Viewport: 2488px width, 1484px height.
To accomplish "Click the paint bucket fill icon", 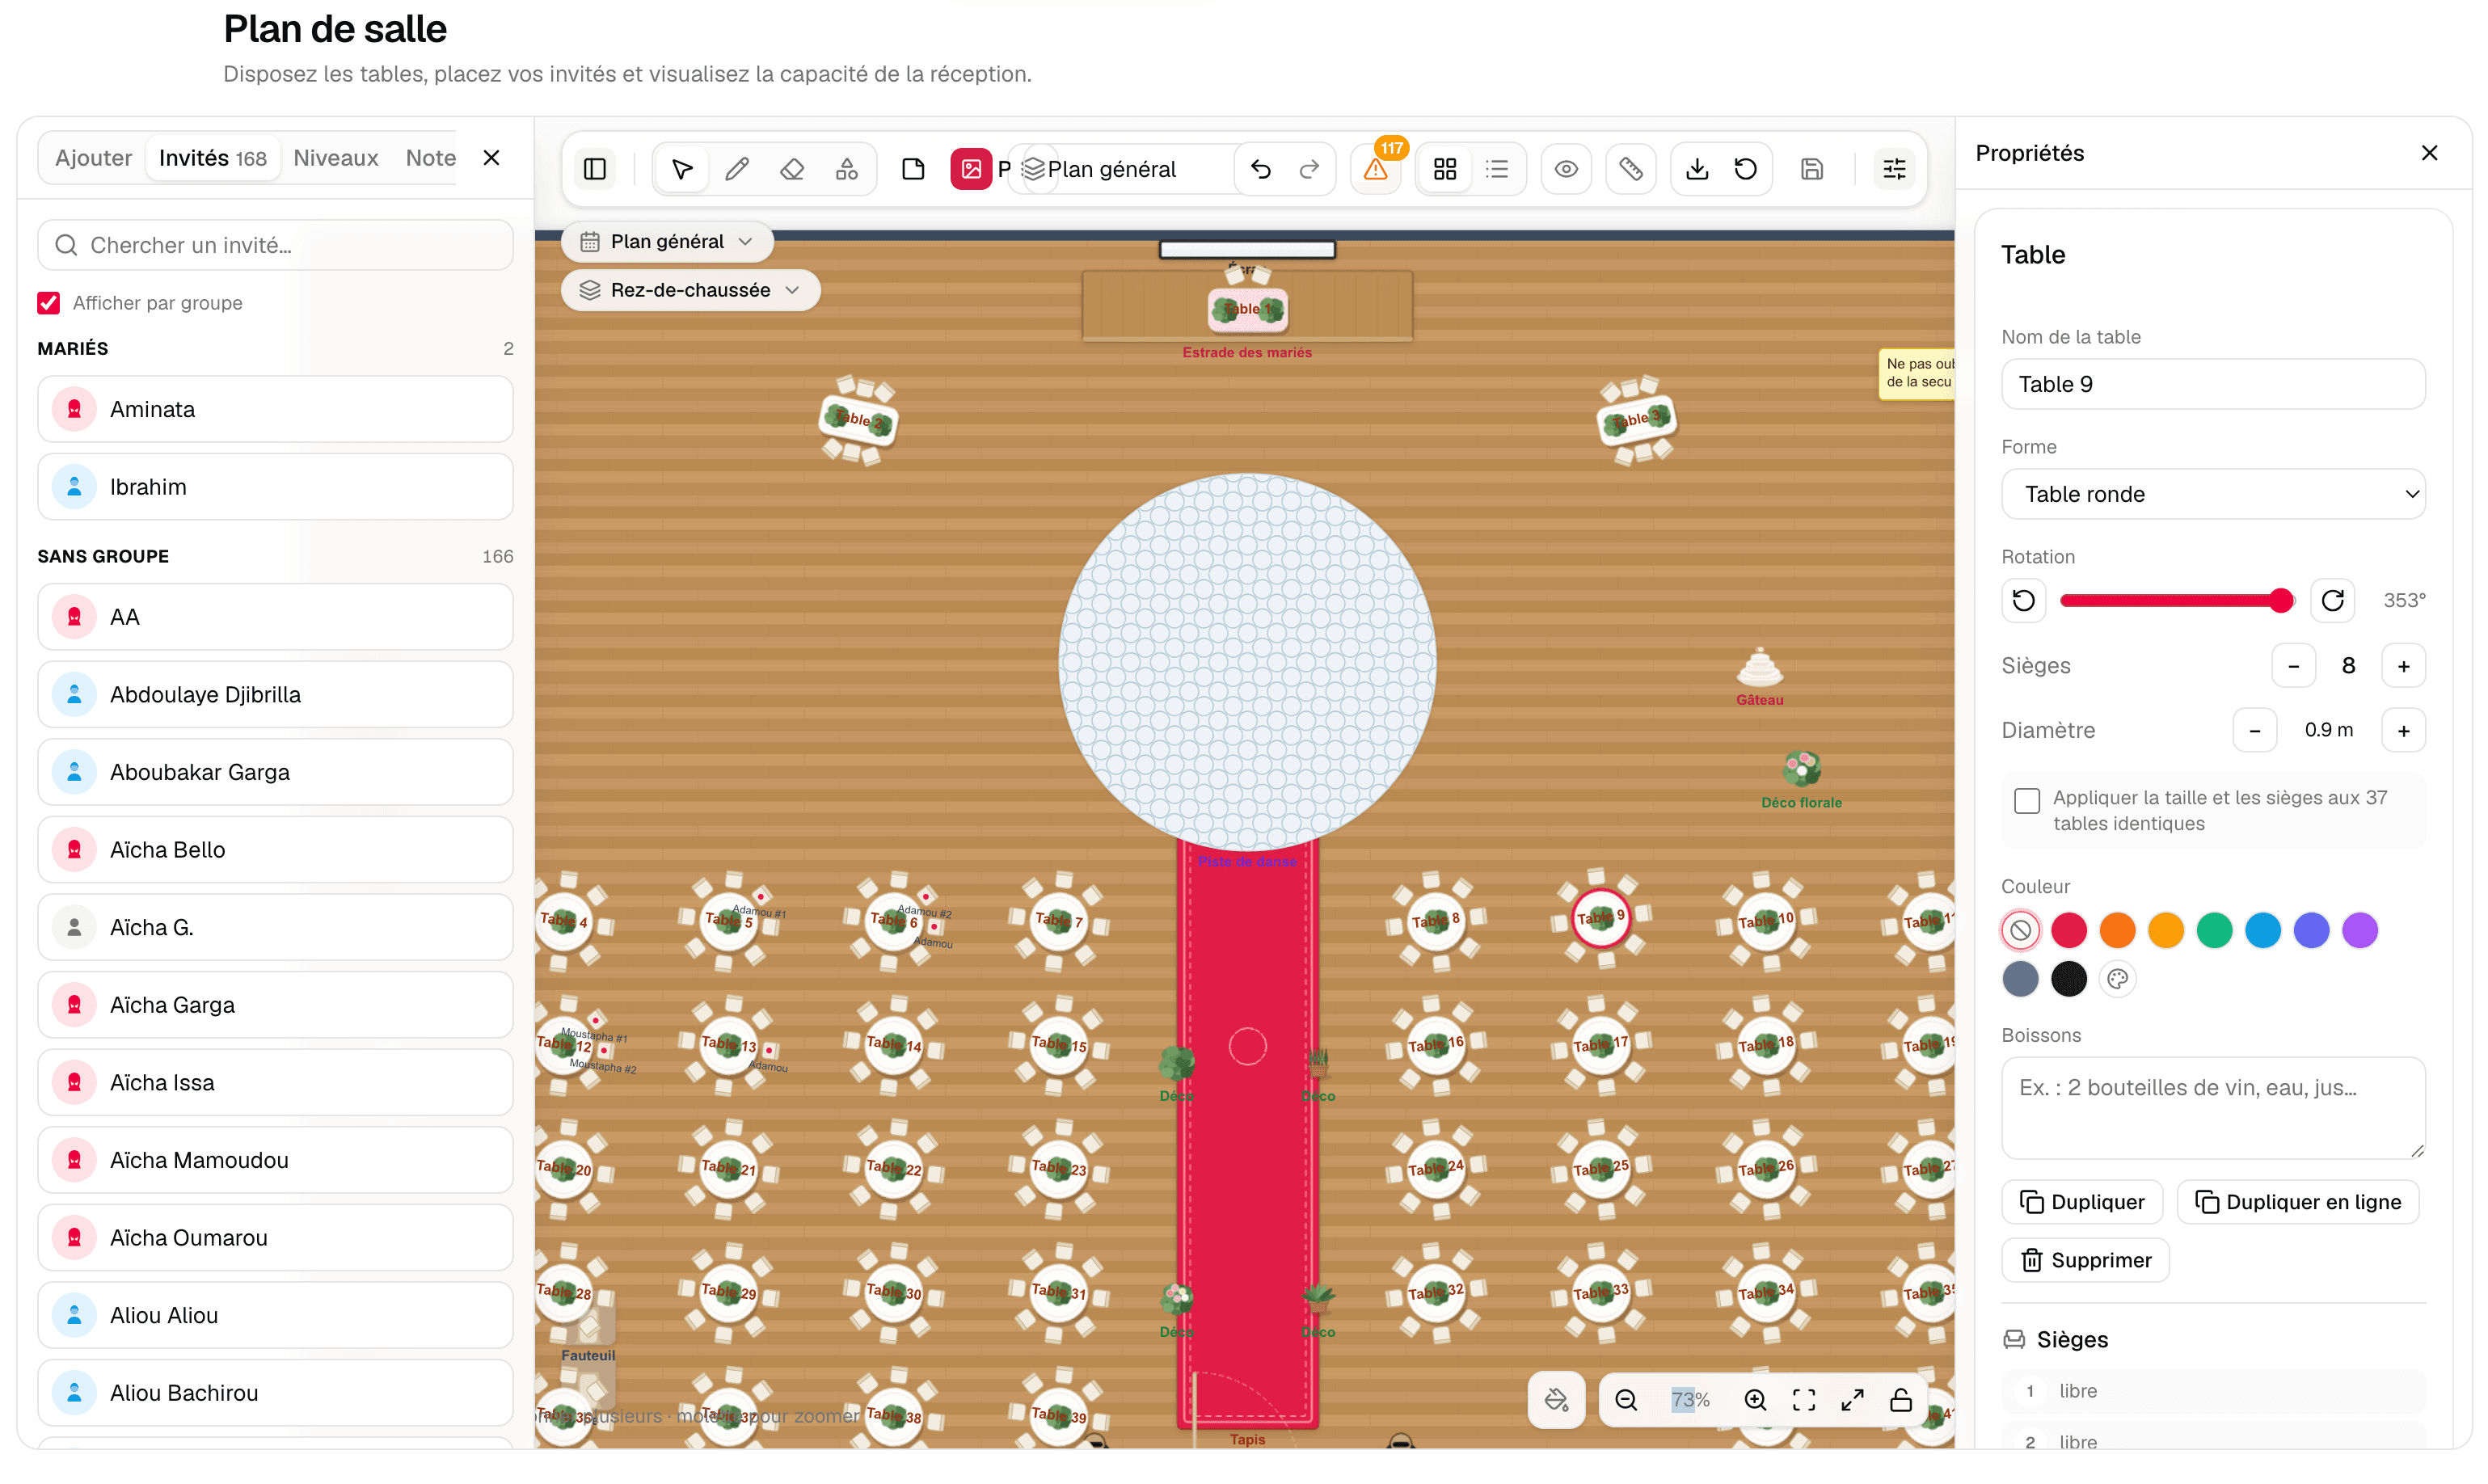I will (x=1557, y=1400).
